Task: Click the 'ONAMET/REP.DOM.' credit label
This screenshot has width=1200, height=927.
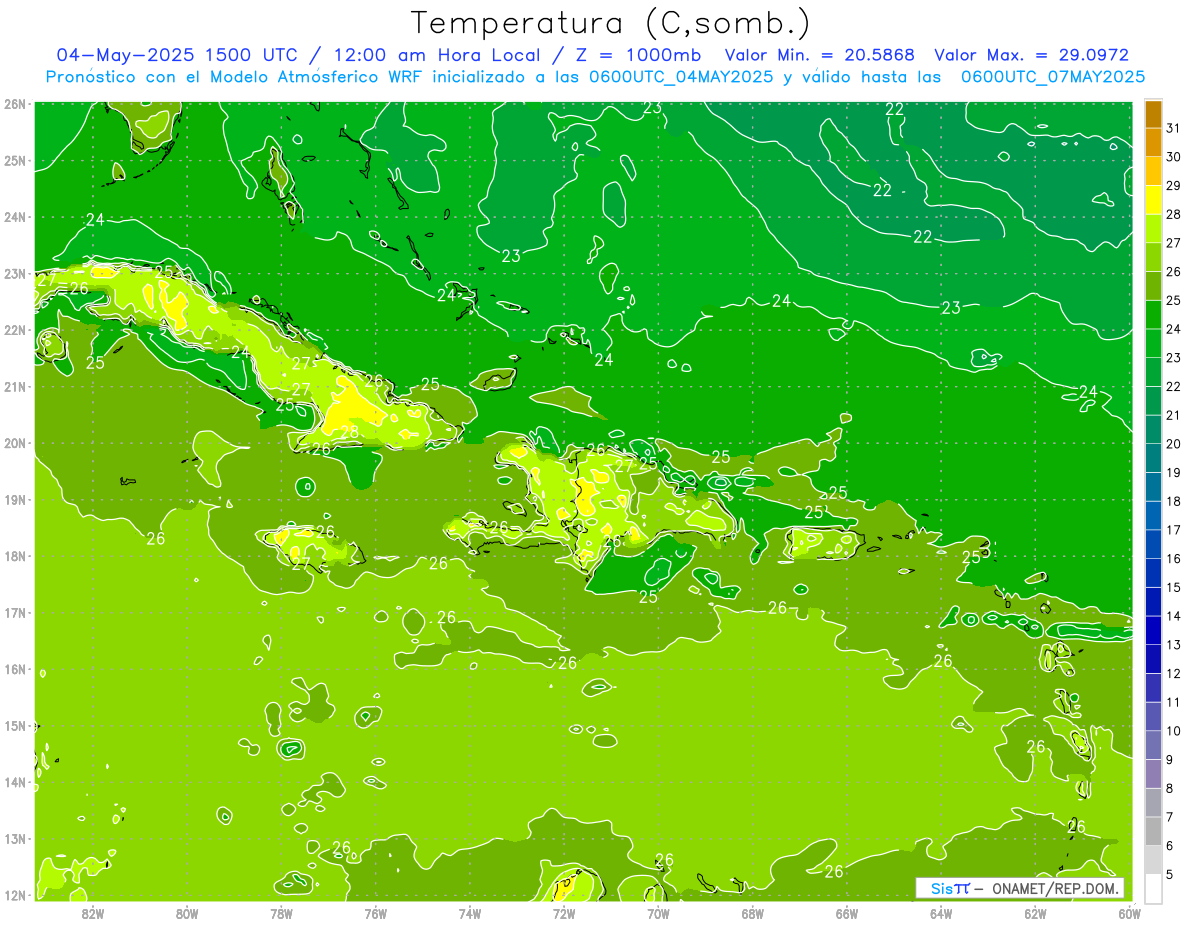Action: point(1057,889)
